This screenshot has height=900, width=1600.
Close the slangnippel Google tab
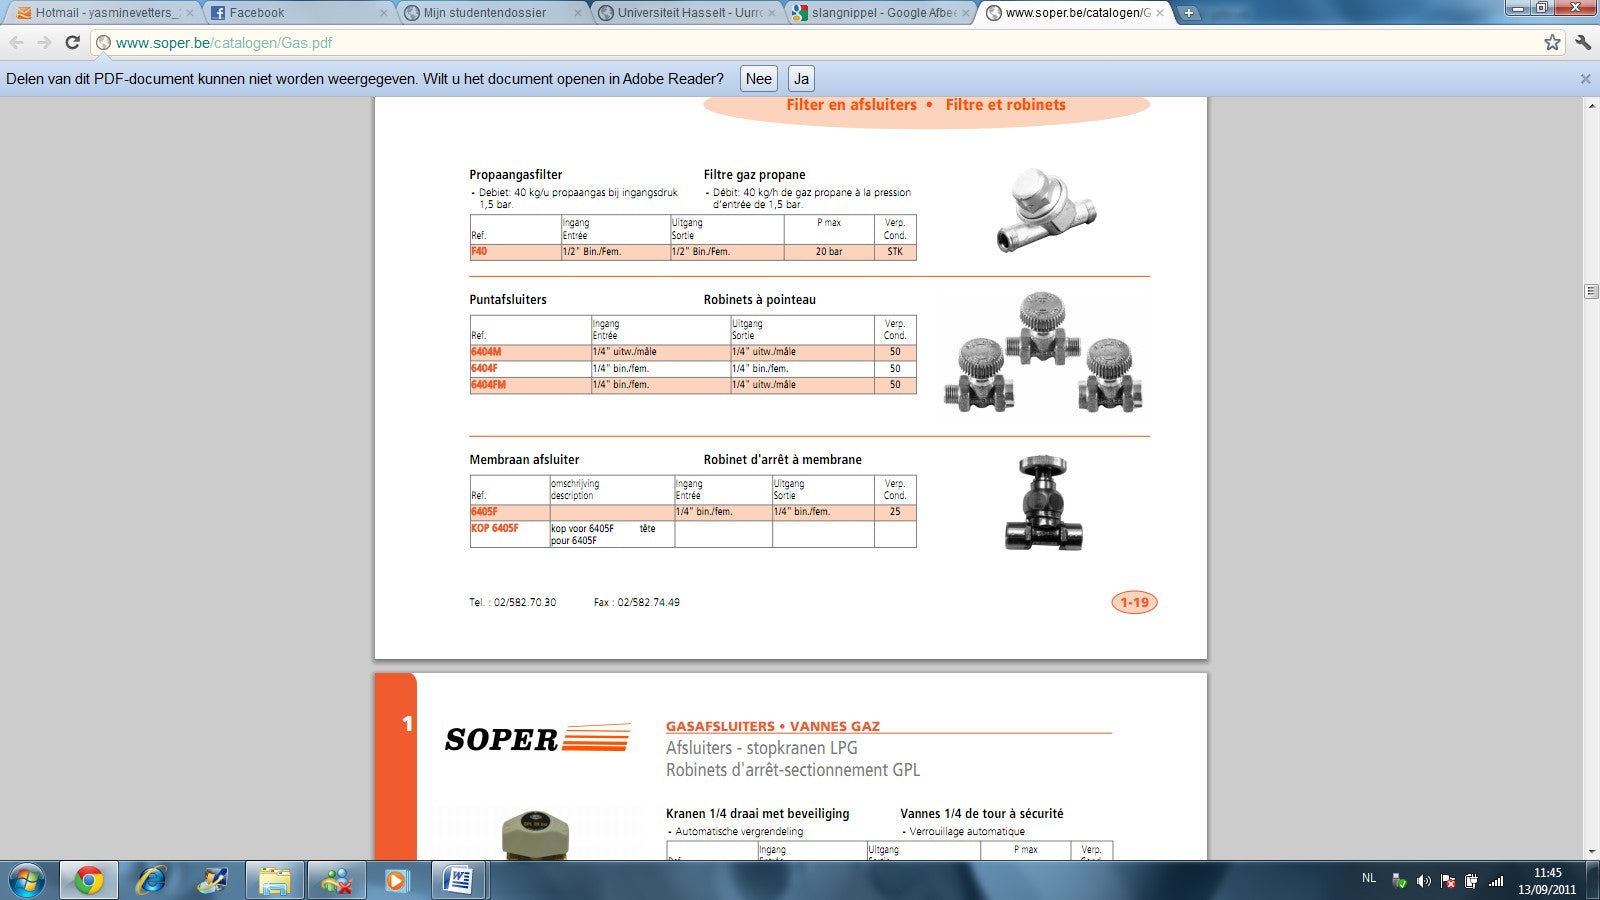click(x=966, y=13)
